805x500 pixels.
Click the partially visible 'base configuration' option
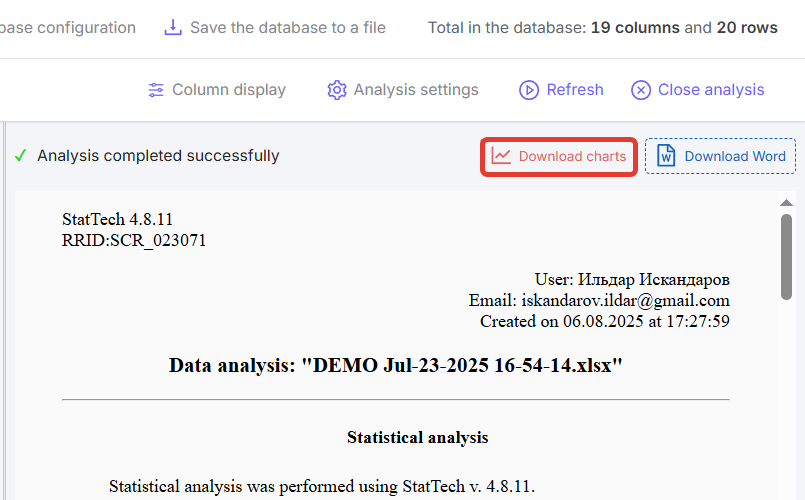coord(68,28)
